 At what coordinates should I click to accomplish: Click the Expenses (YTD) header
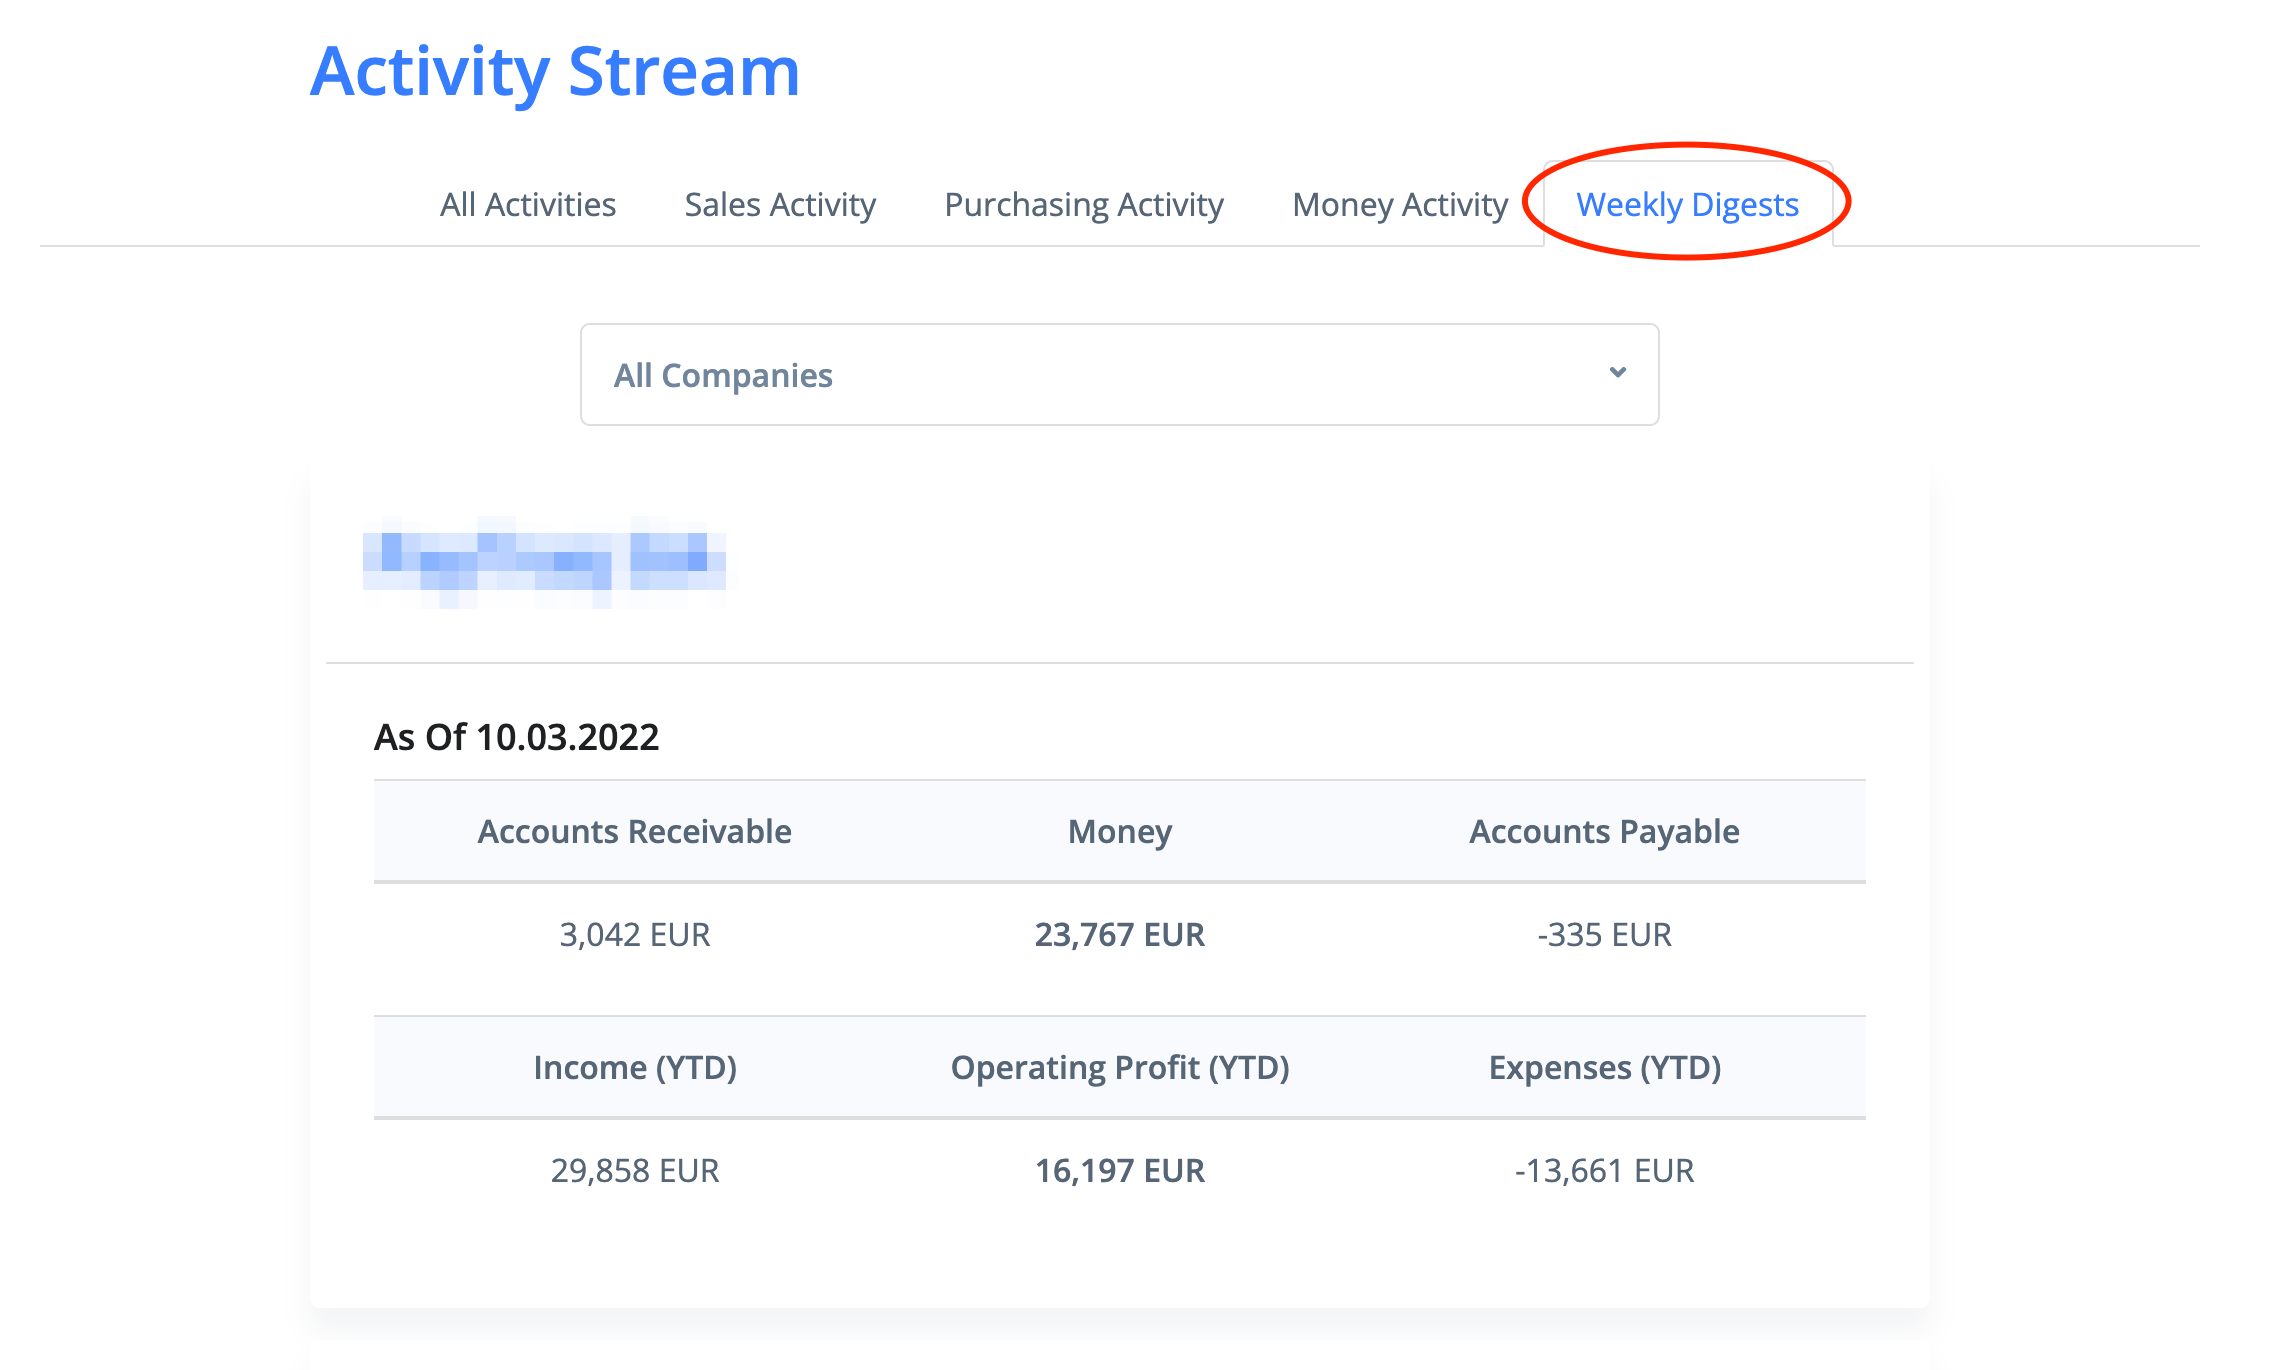tap(1604, 1067)
